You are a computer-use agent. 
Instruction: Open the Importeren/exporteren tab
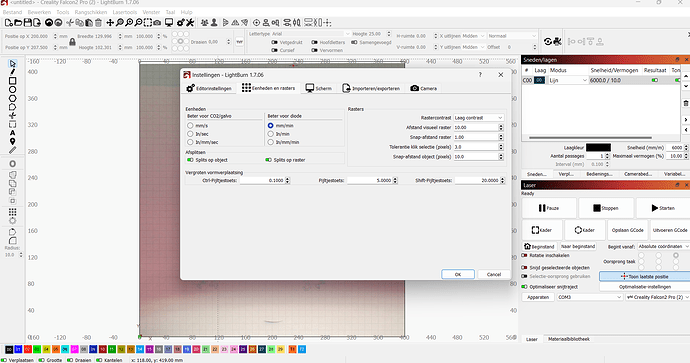371,88
